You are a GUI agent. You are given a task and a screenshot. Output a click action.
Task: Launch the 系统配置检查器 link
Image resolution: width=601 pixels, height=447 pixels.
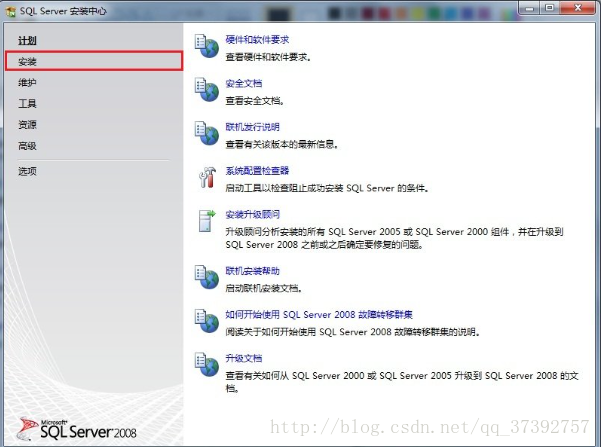coord(257,171)
